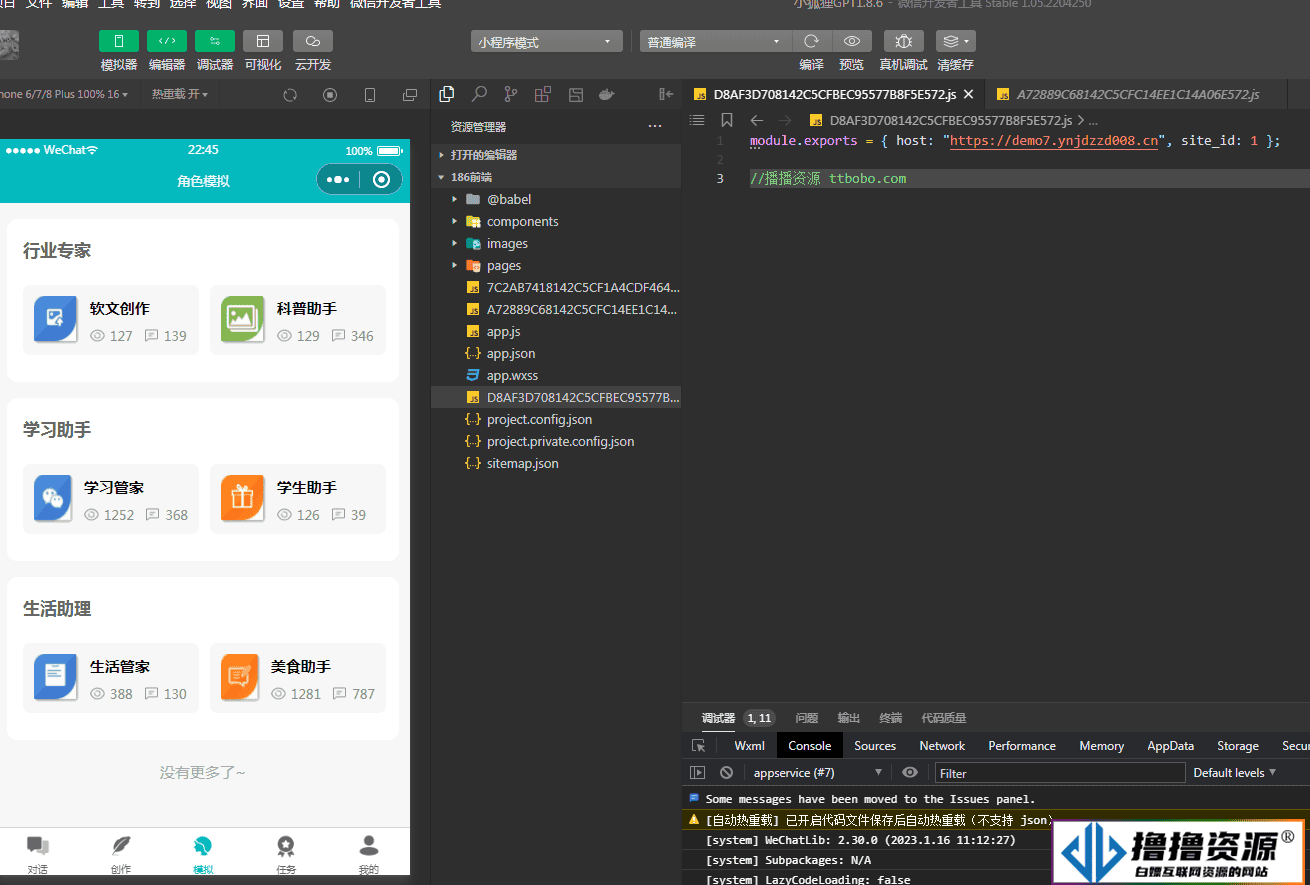Expand the Opened Editors section (打开的编辑器)
1310x885 pixels.
556,155
